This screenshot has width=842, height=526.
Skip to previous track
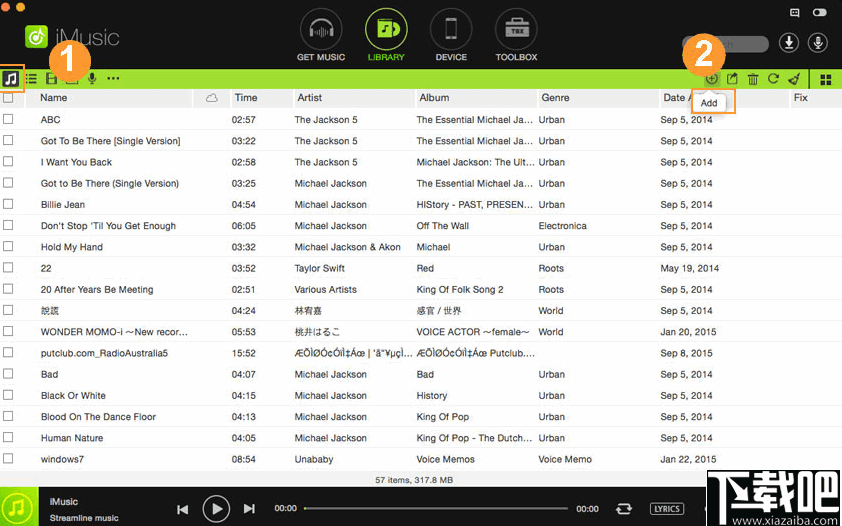[x=183, y=509]
